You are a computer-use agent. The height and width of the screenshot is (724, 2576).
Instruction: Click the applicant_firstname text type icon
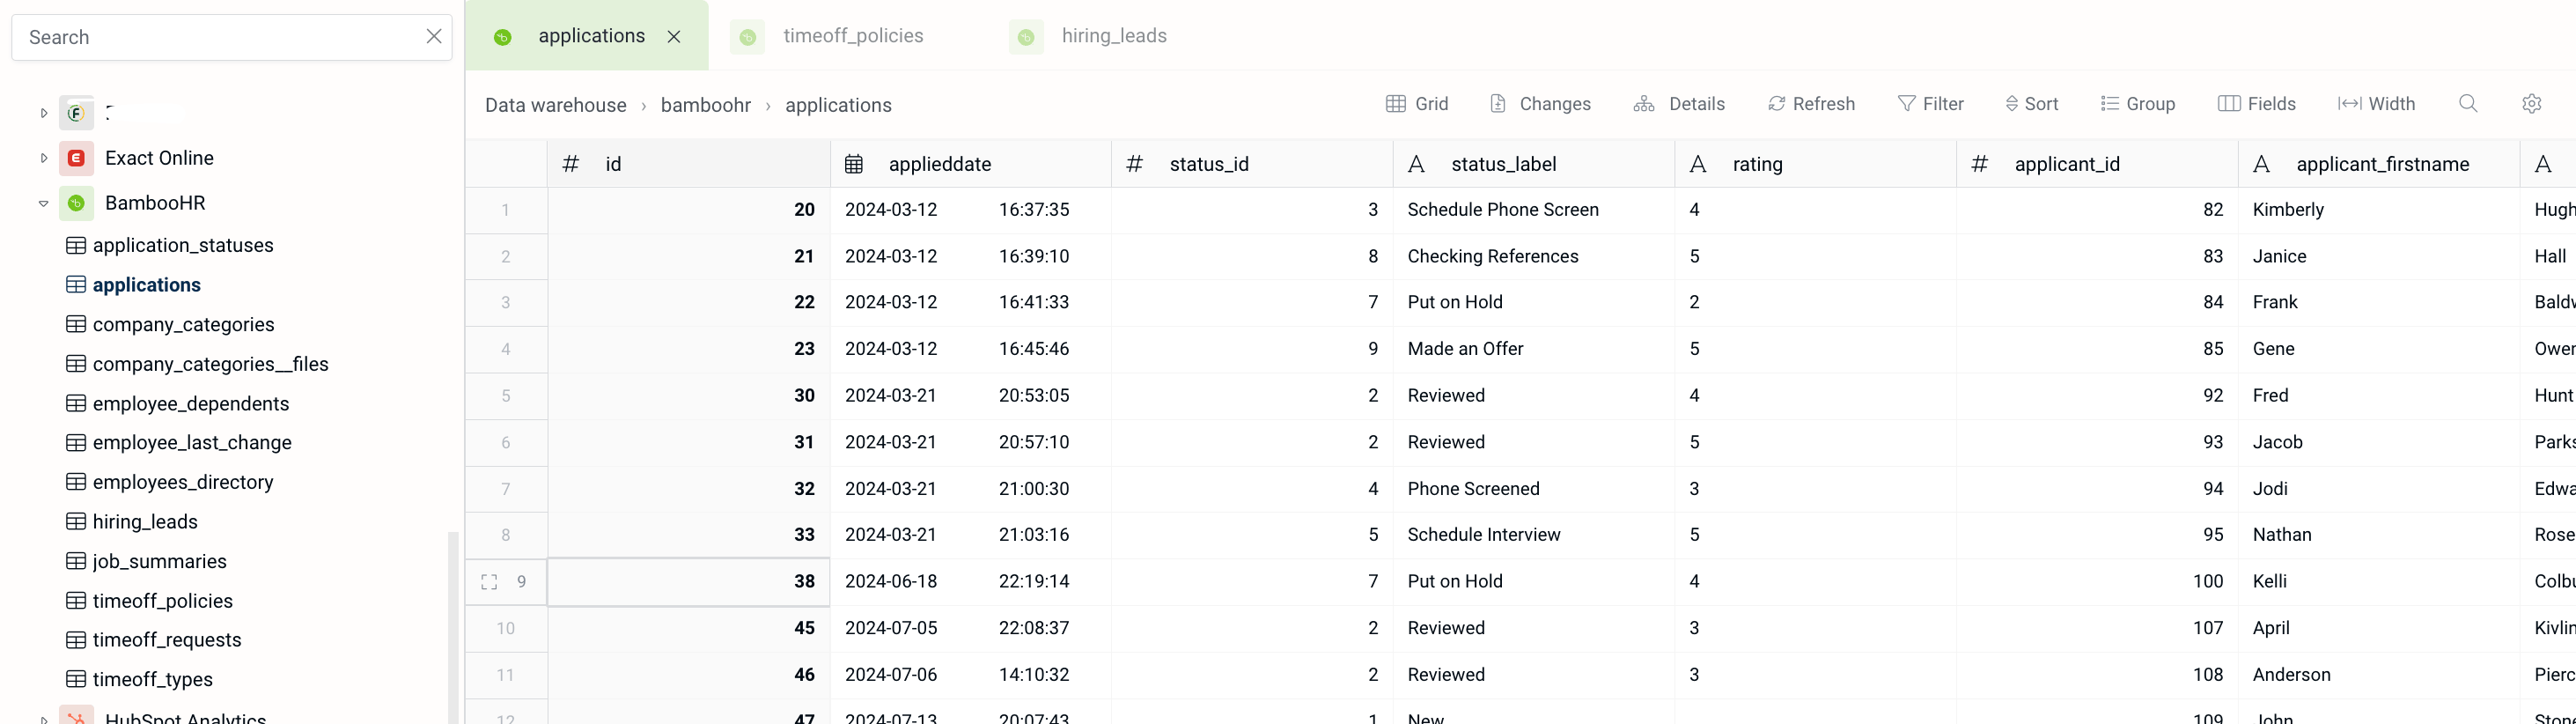coord(2262,164)
